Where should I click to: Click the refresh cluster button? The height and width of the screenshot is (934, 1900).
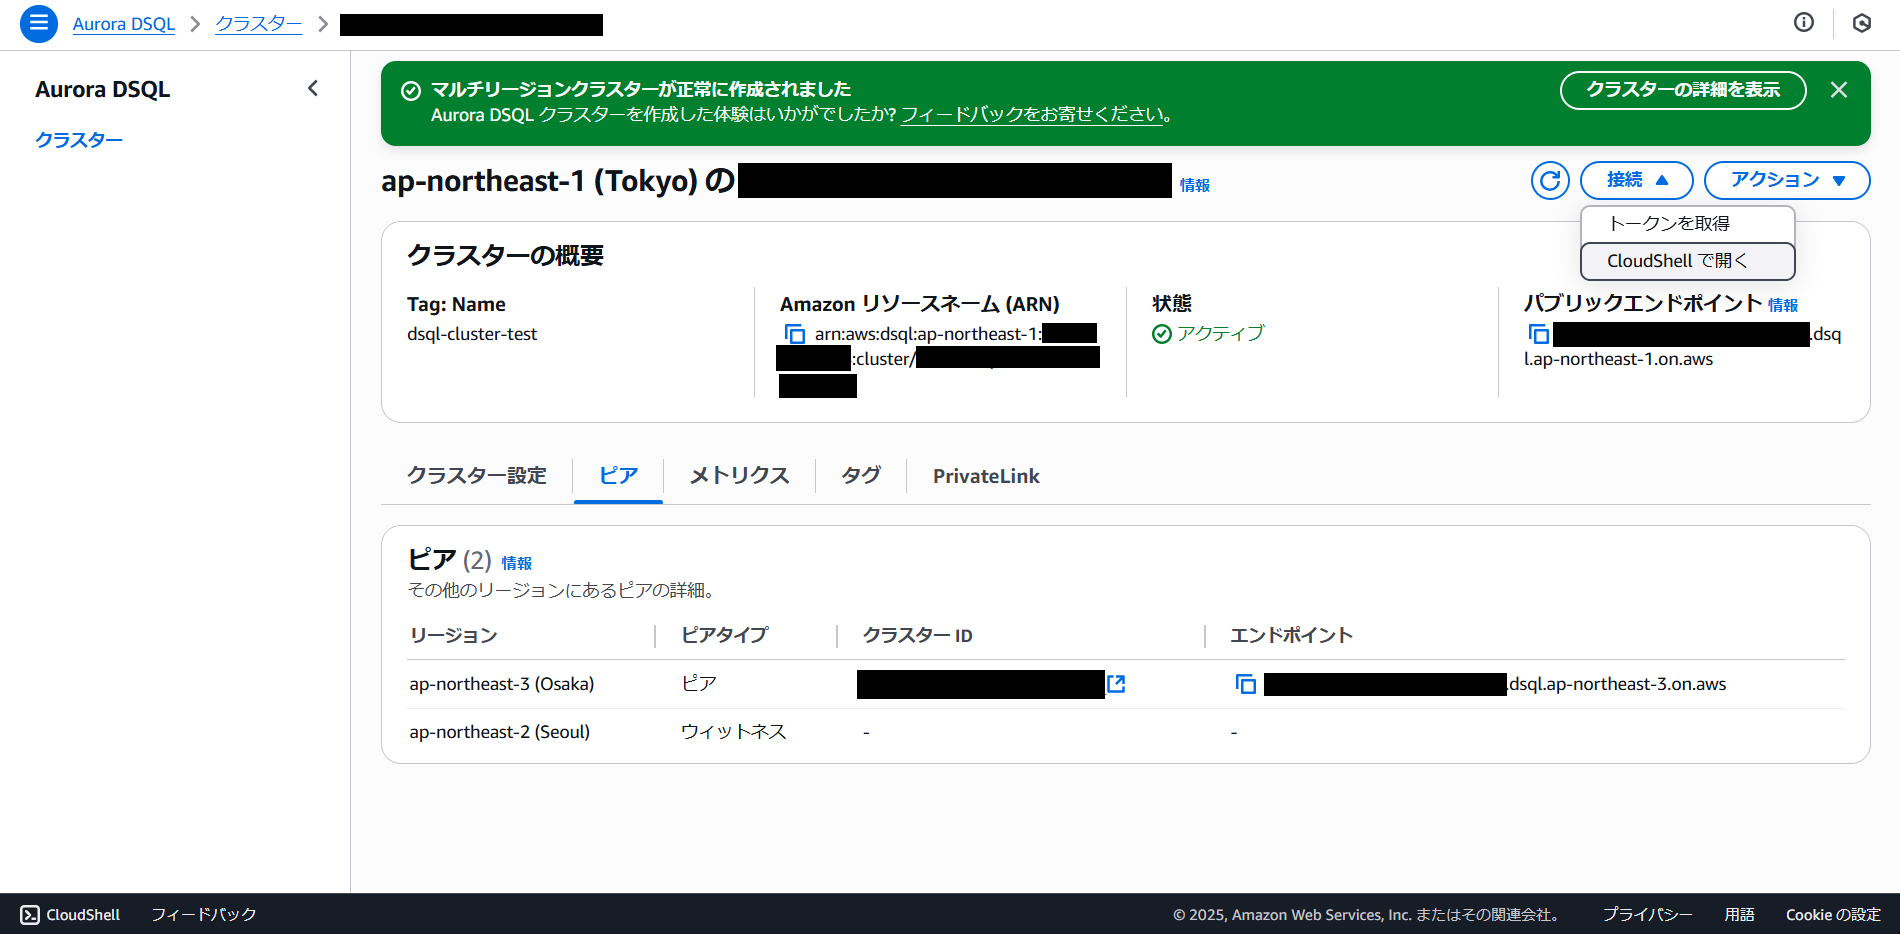[1550, 180]
